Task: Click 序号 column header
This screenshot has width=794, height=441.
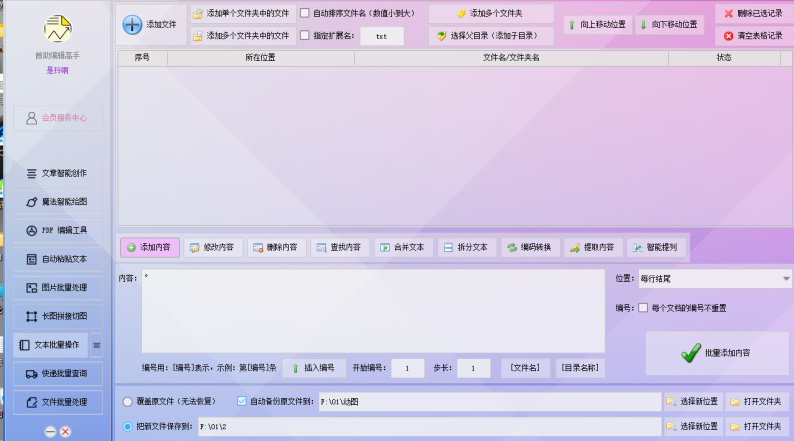Action: (x=142, y=58)
